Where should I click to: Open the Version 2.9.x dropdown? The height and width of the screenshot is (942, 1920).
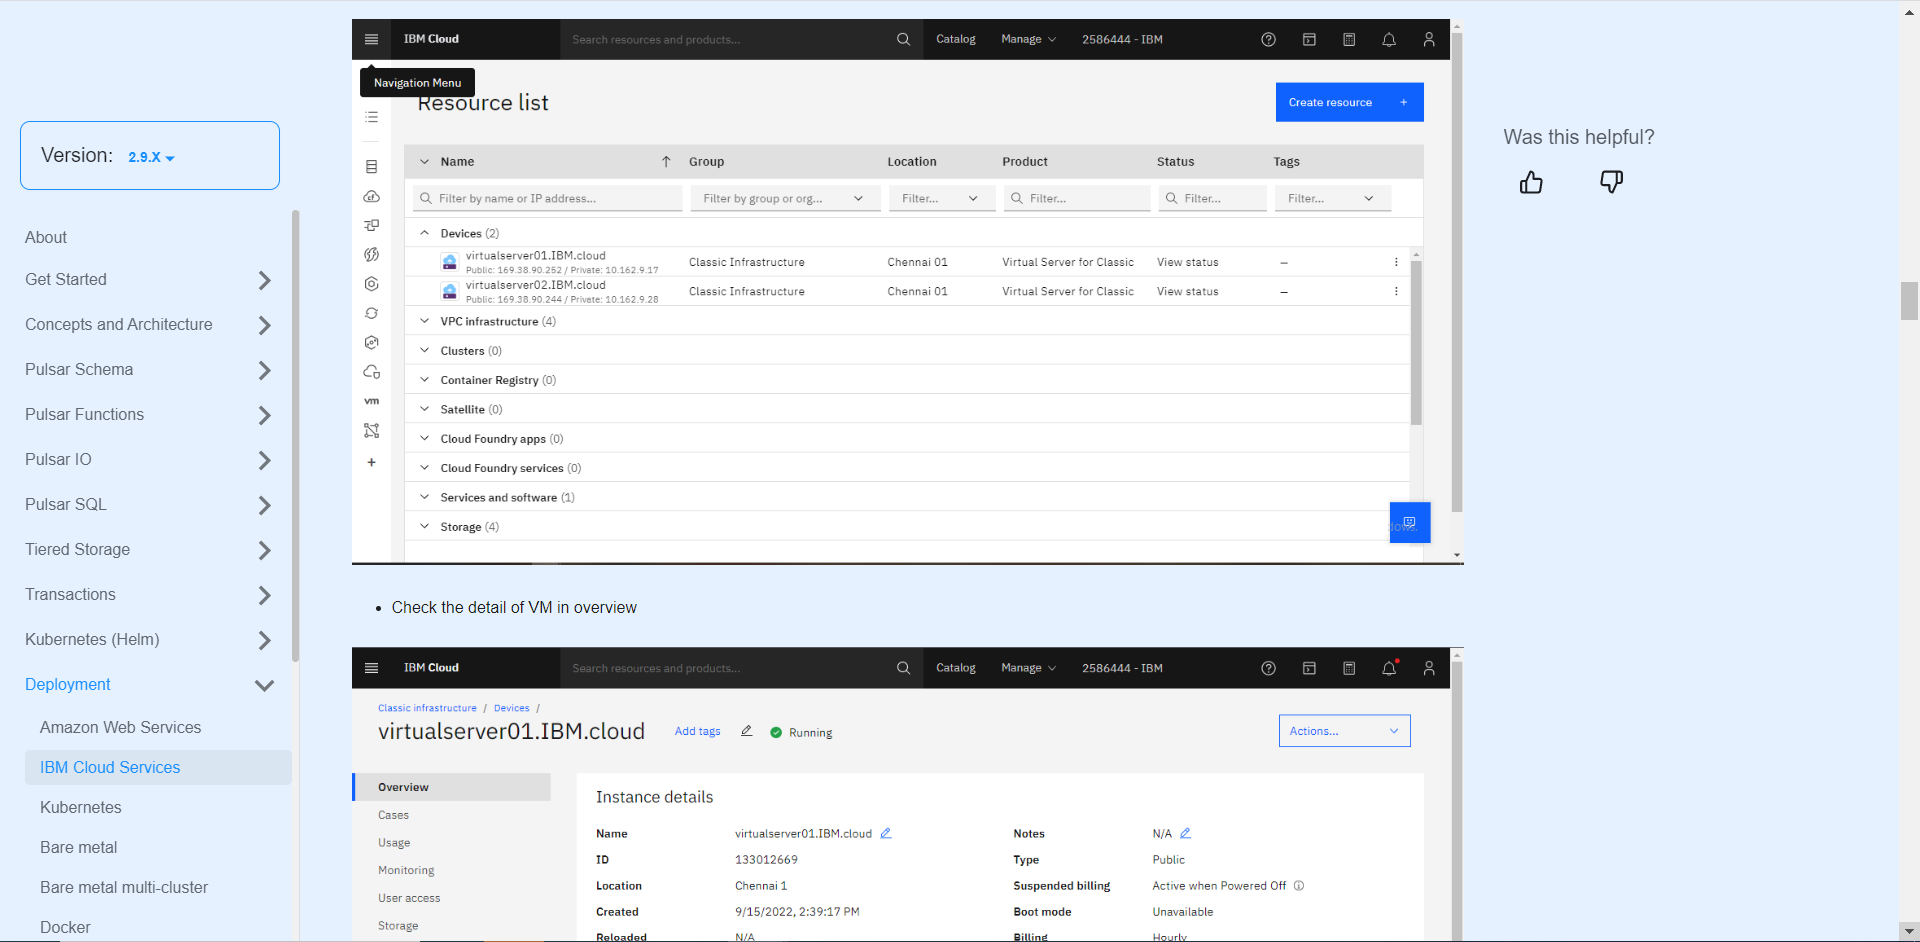(151, 157)
